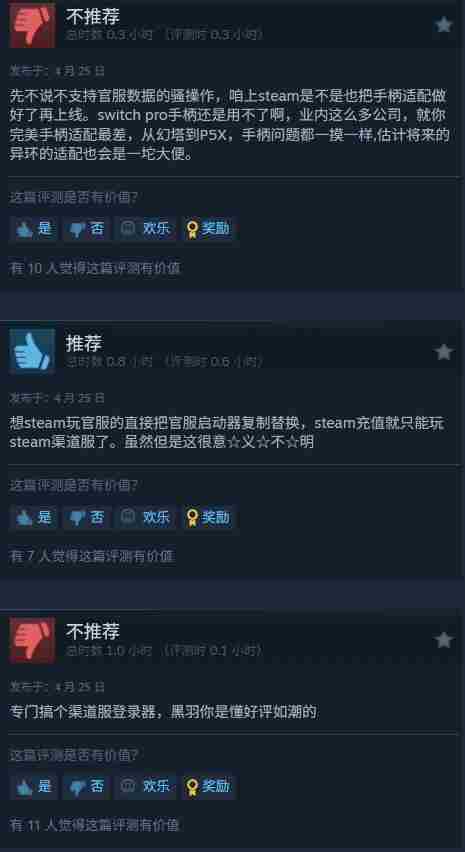
Task: Give 奖励 award to the recommended review
Action: [208, 517]
